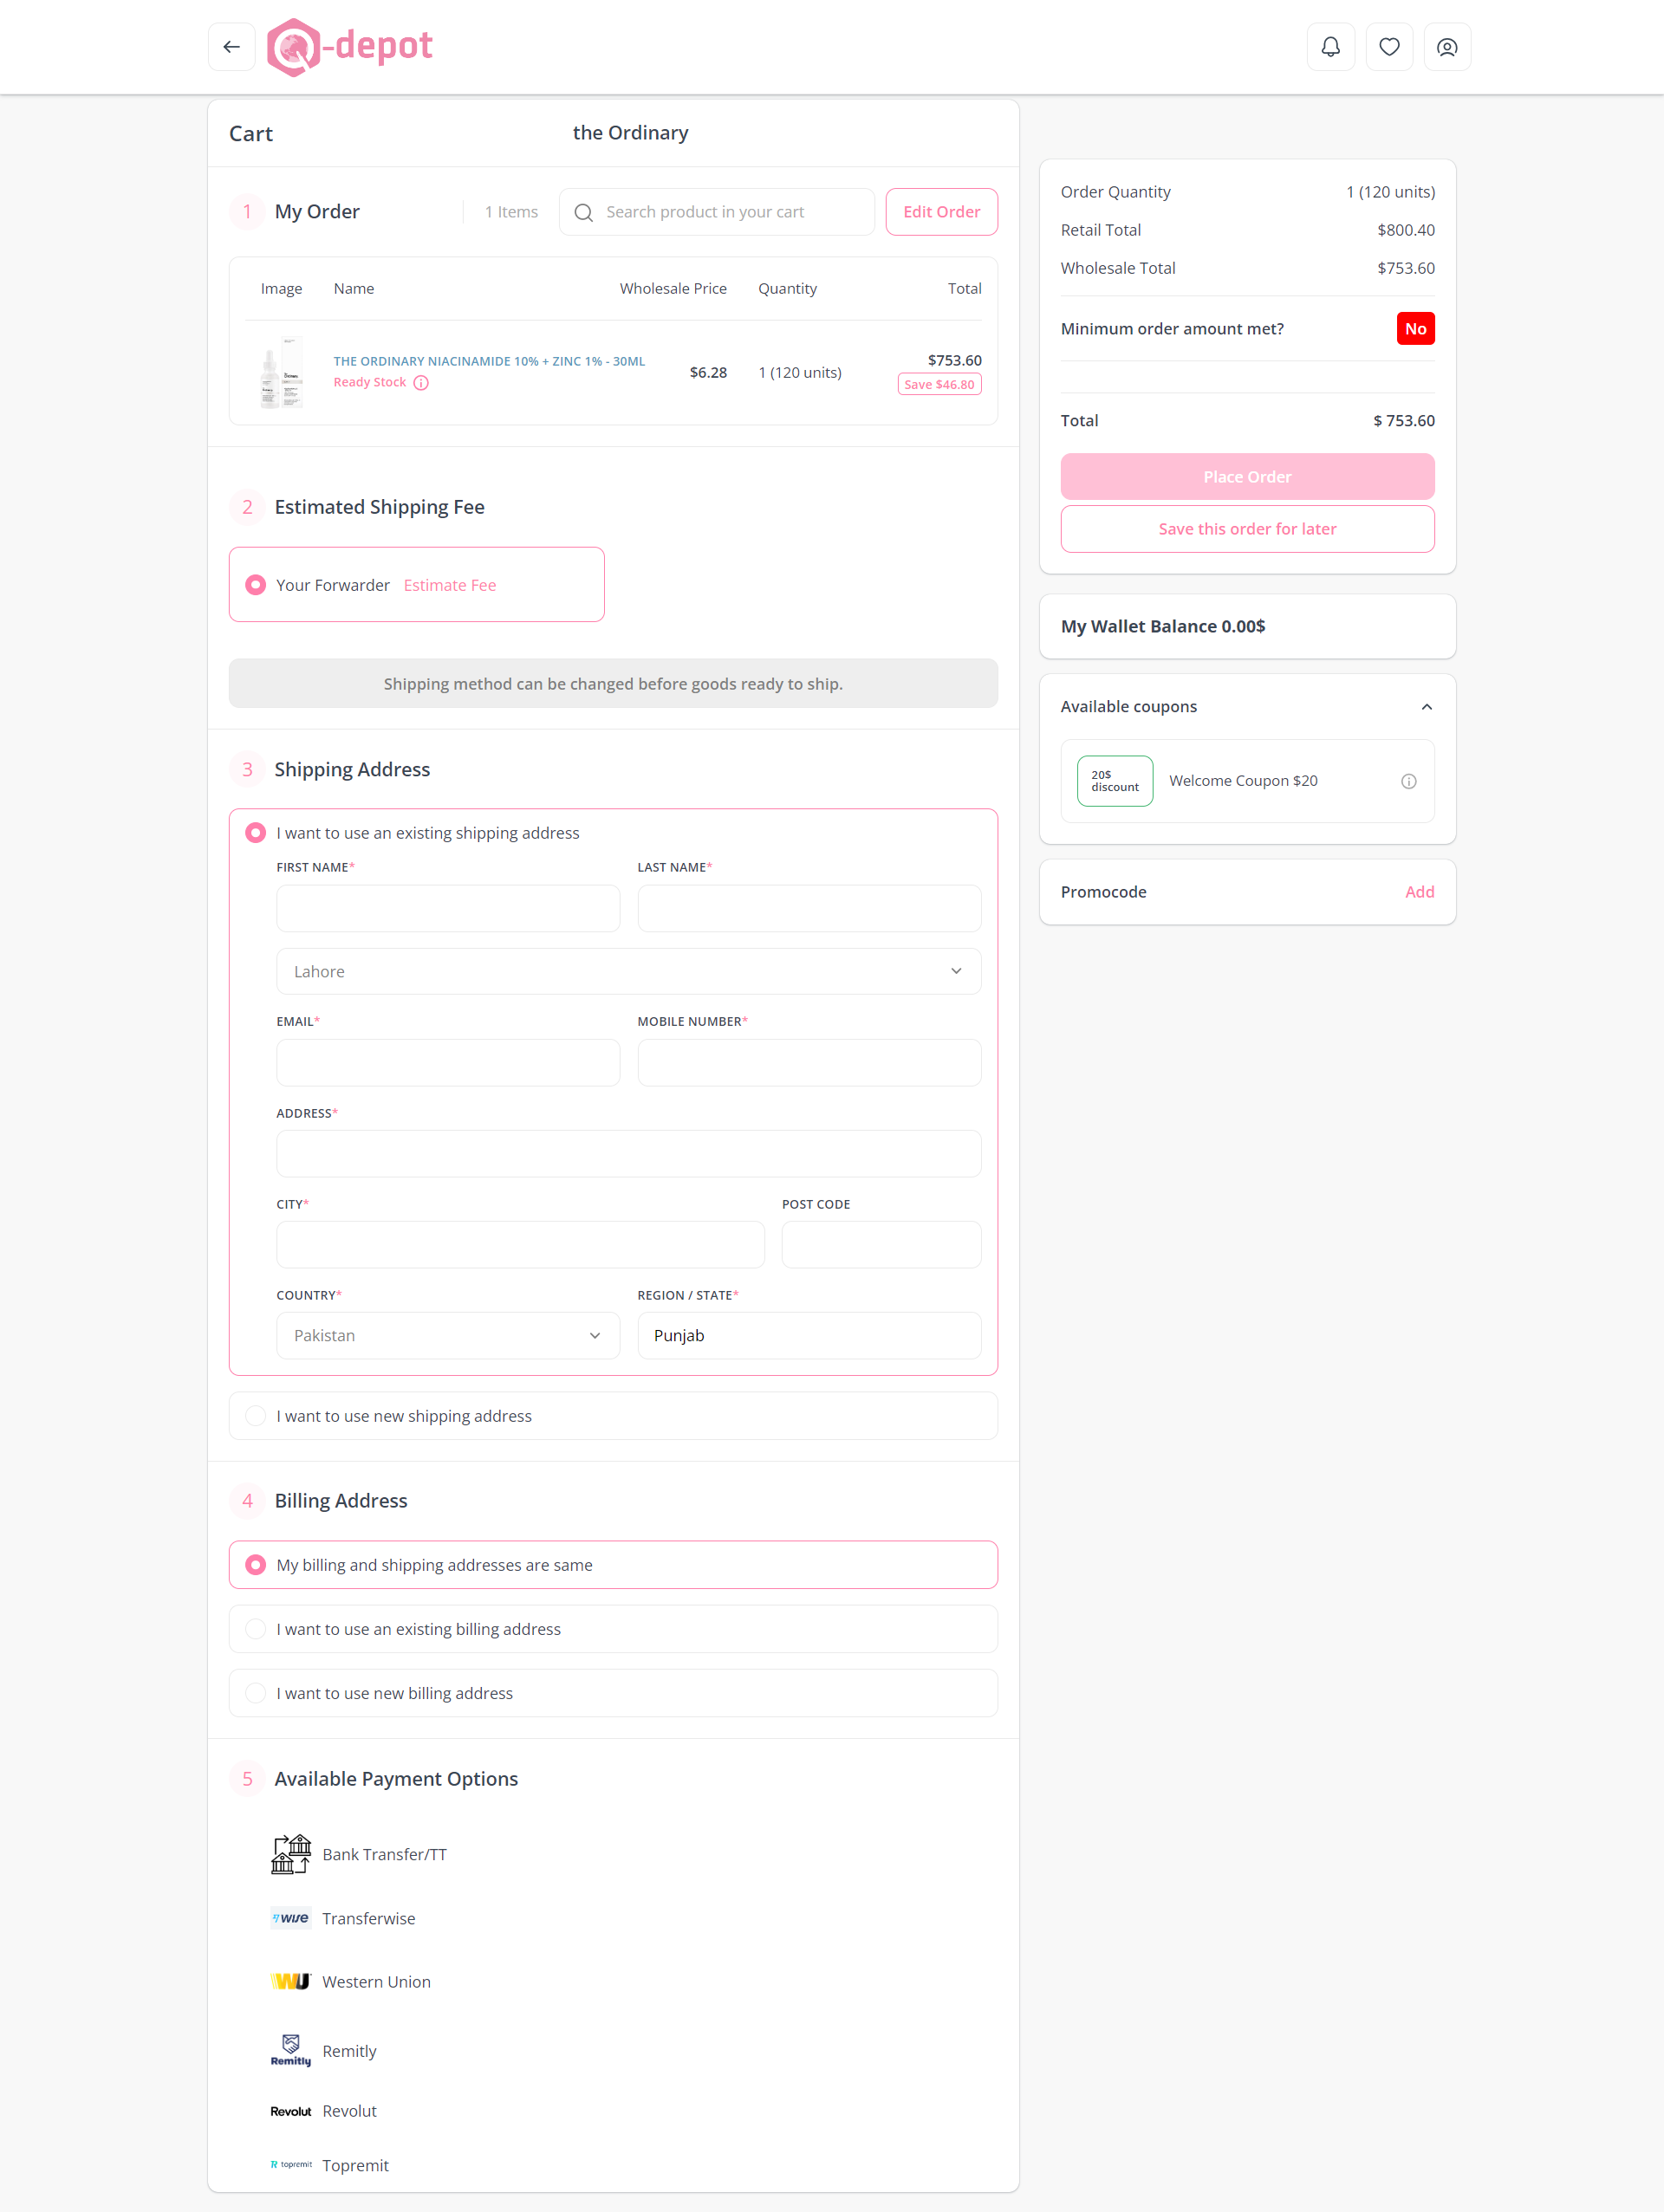Show Ready Stock info icon
The height and width of the screenshot is (2212, 1664).
click(x=421, y=383)
